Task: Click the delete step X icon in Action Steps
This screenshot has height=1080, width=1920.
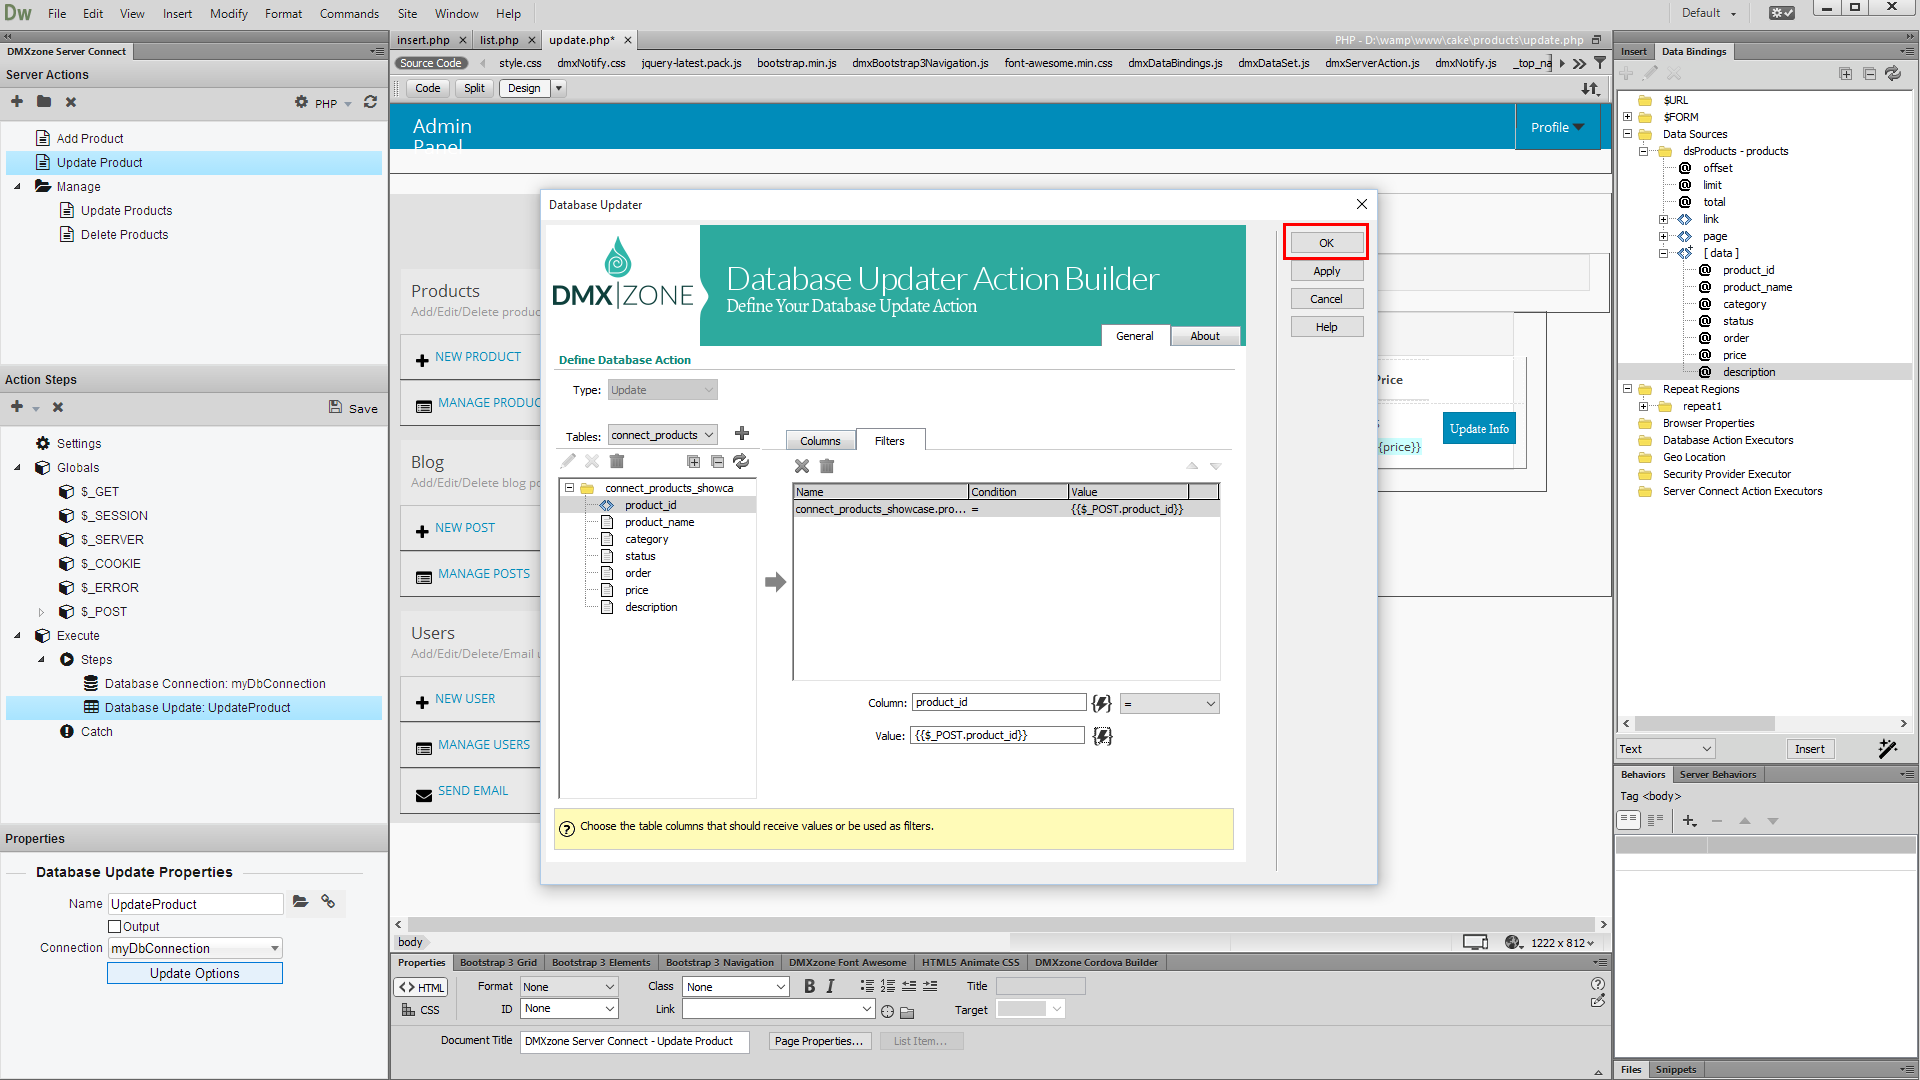Action: coord(58,407)
